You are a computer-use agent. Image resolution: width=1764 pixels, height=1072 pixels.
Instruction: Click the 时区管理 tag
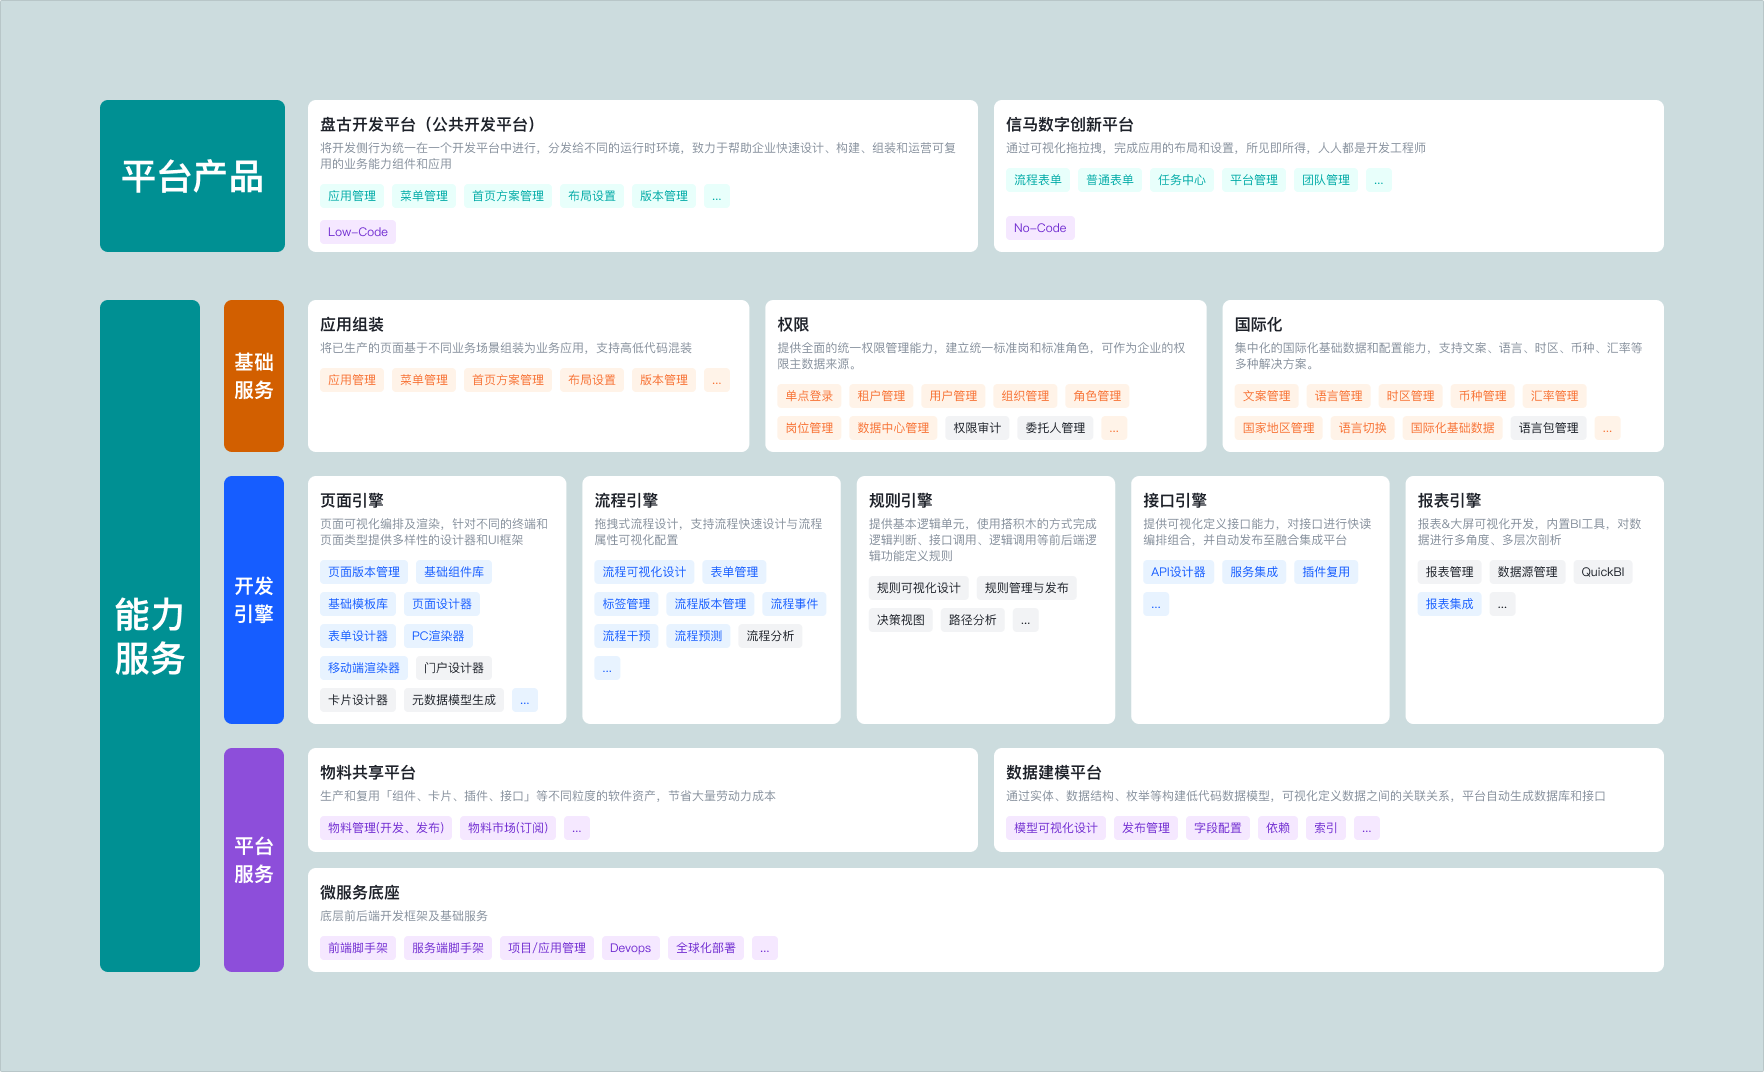point(1411,396)
